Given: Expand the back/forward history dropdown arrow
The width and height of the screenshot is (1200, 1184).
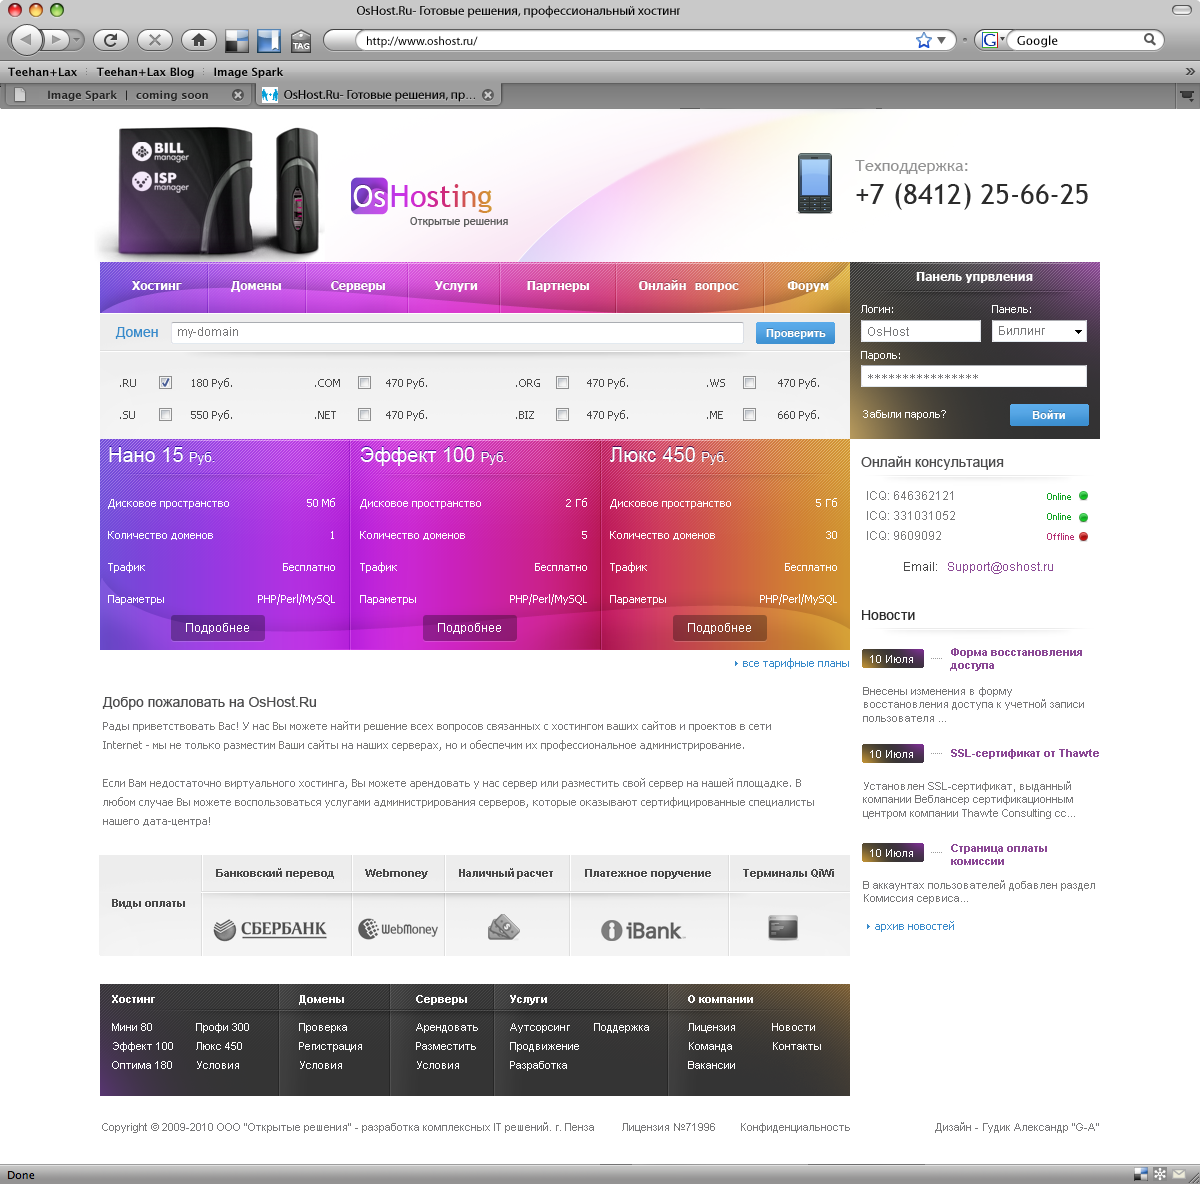Looking at the screenshot, I should (76, 40).
